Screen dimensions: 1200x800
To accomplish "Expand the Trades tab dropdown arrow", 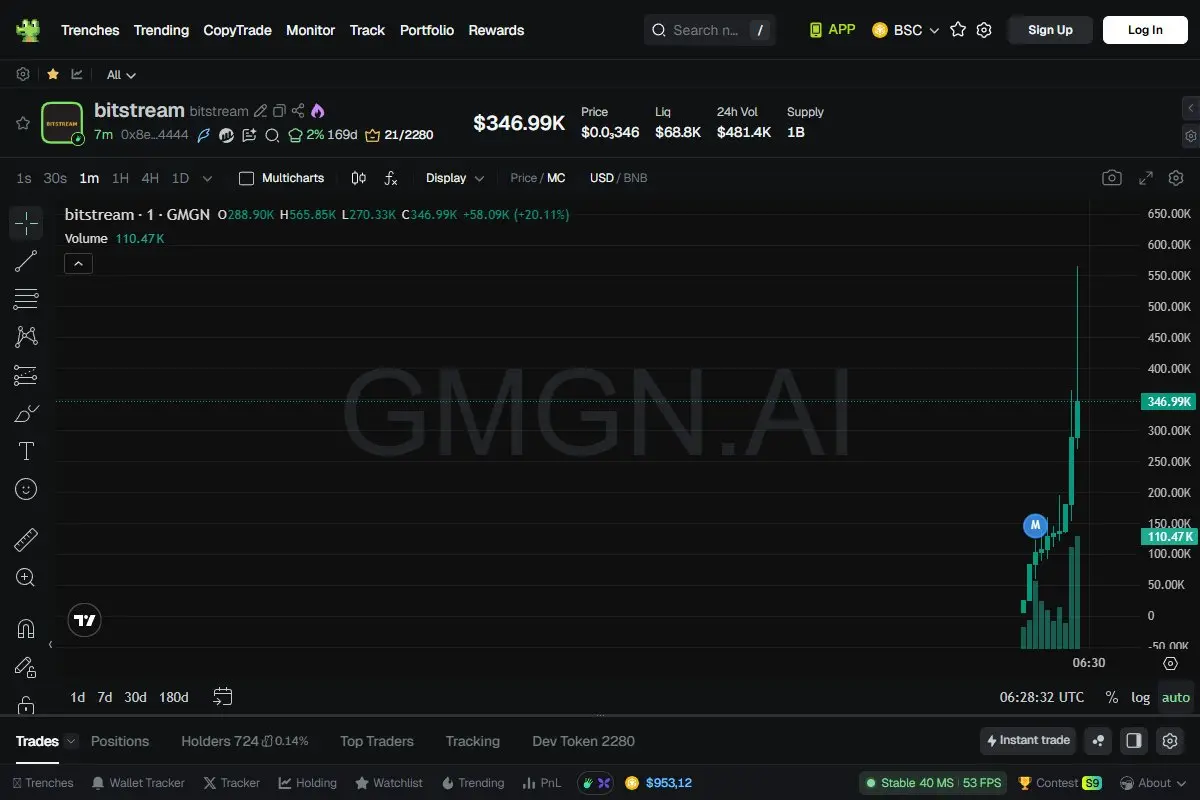I will pyautogui.click(x=71, y=741).
